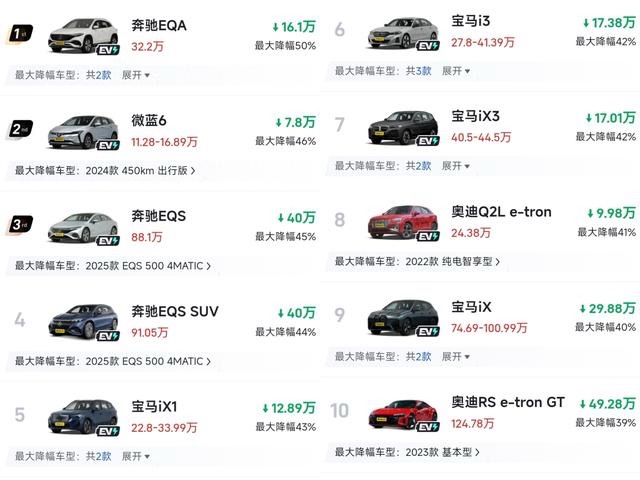The width and height of the screenshot is (640, 480).
Task: Open the red 奥迪Q2L e-tron thumbnail
Action: [x=403, y=223]
